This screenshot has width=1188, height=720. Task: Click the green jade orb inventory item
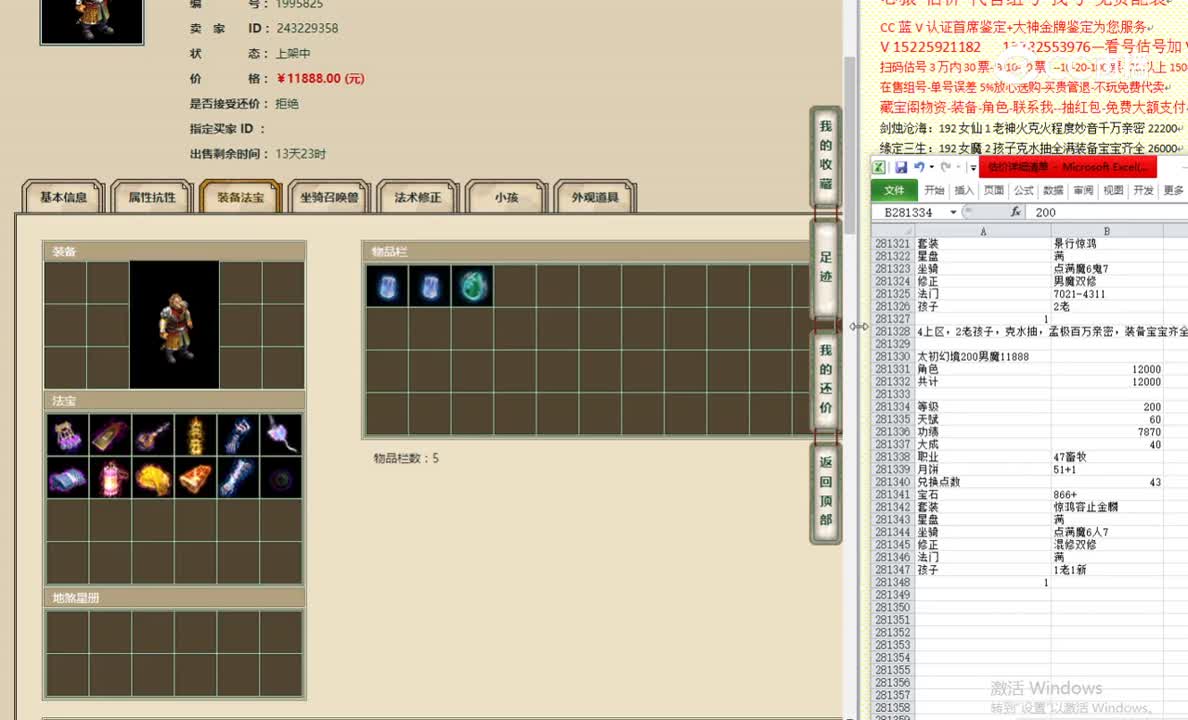pyautogui.click(x=473, y=286)
